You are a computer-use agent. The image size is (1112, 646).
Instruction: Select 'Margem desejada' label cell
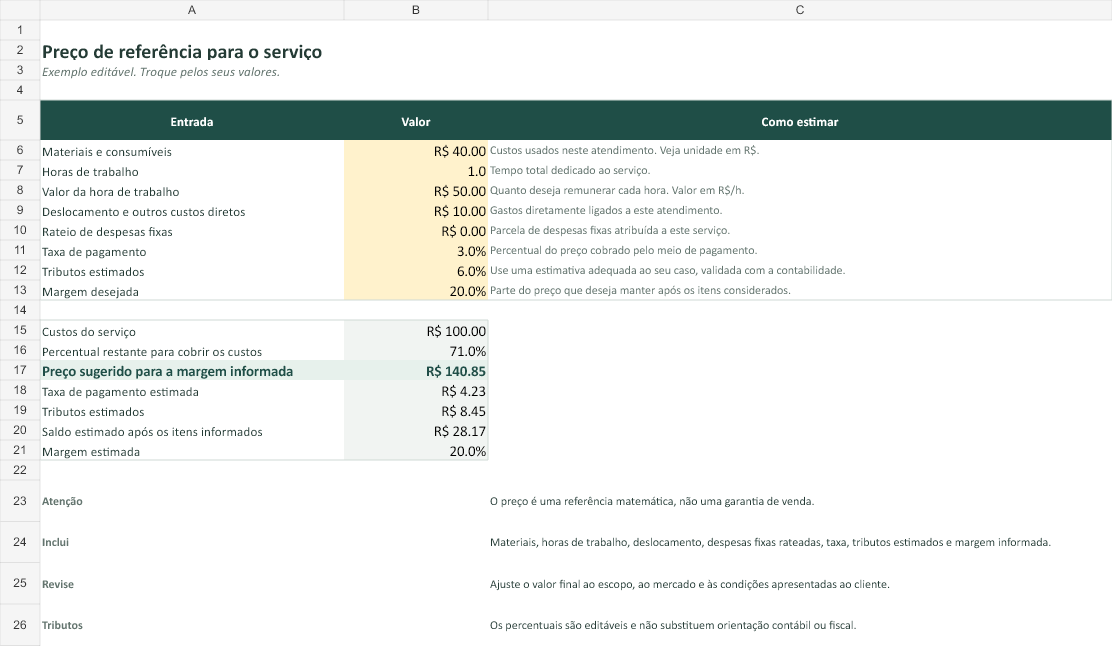pos(192,290)
